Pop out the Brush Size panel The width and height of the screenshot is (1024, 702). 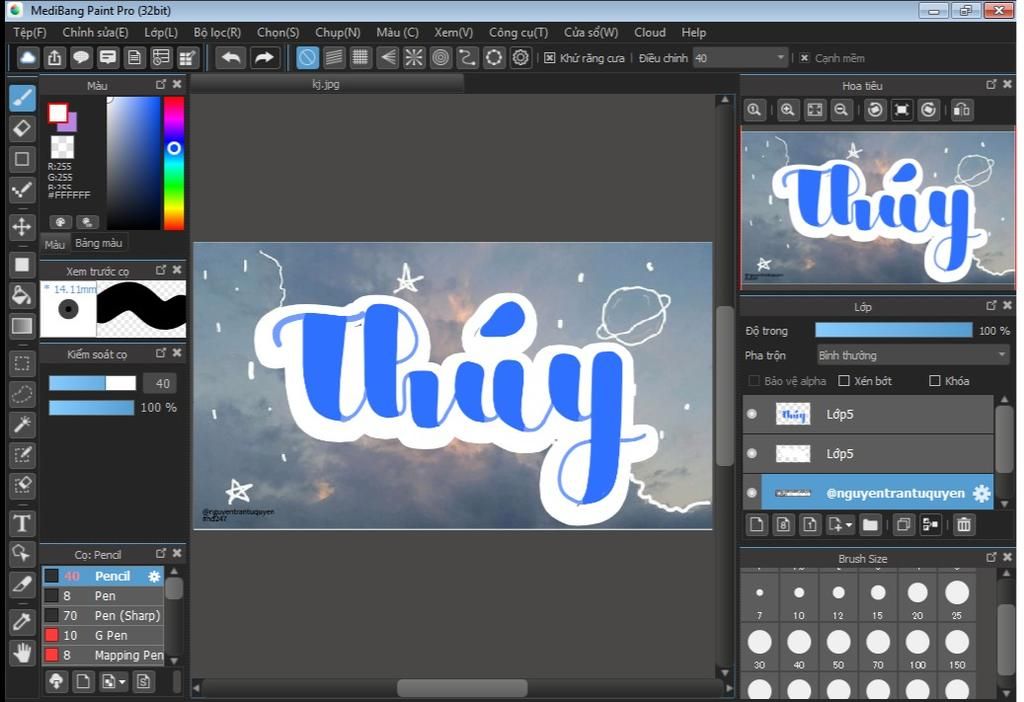click(x=991, y=557)
